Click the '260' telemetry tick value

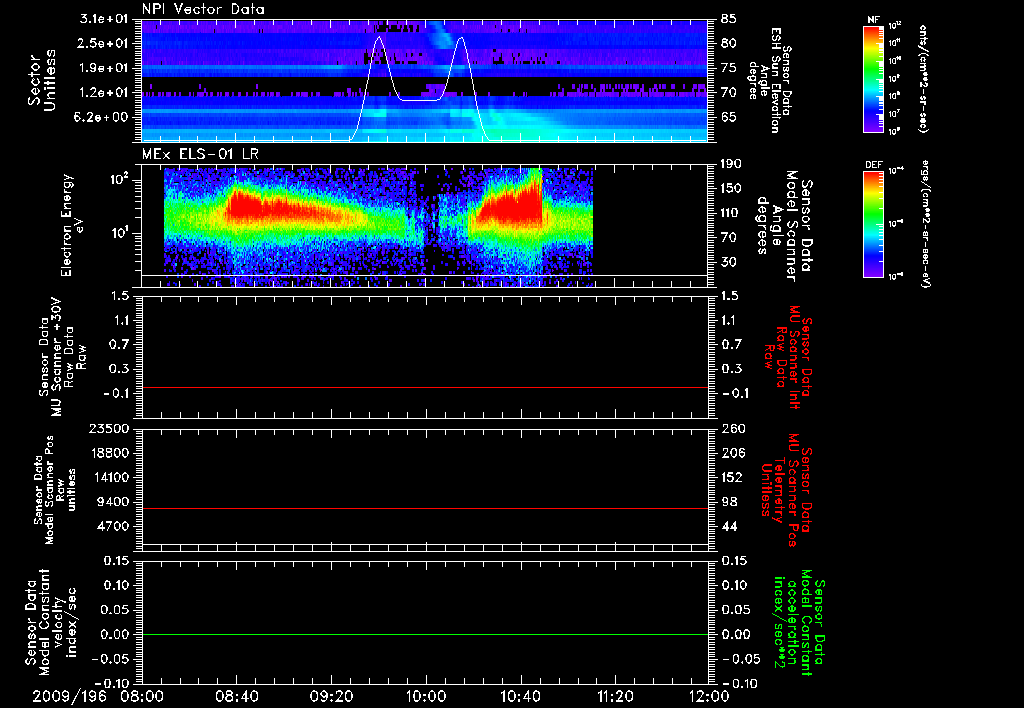(733, 428)
